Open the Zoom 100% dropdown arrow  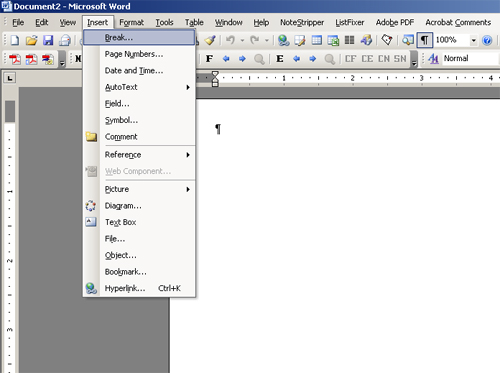(x=473, y=40)
